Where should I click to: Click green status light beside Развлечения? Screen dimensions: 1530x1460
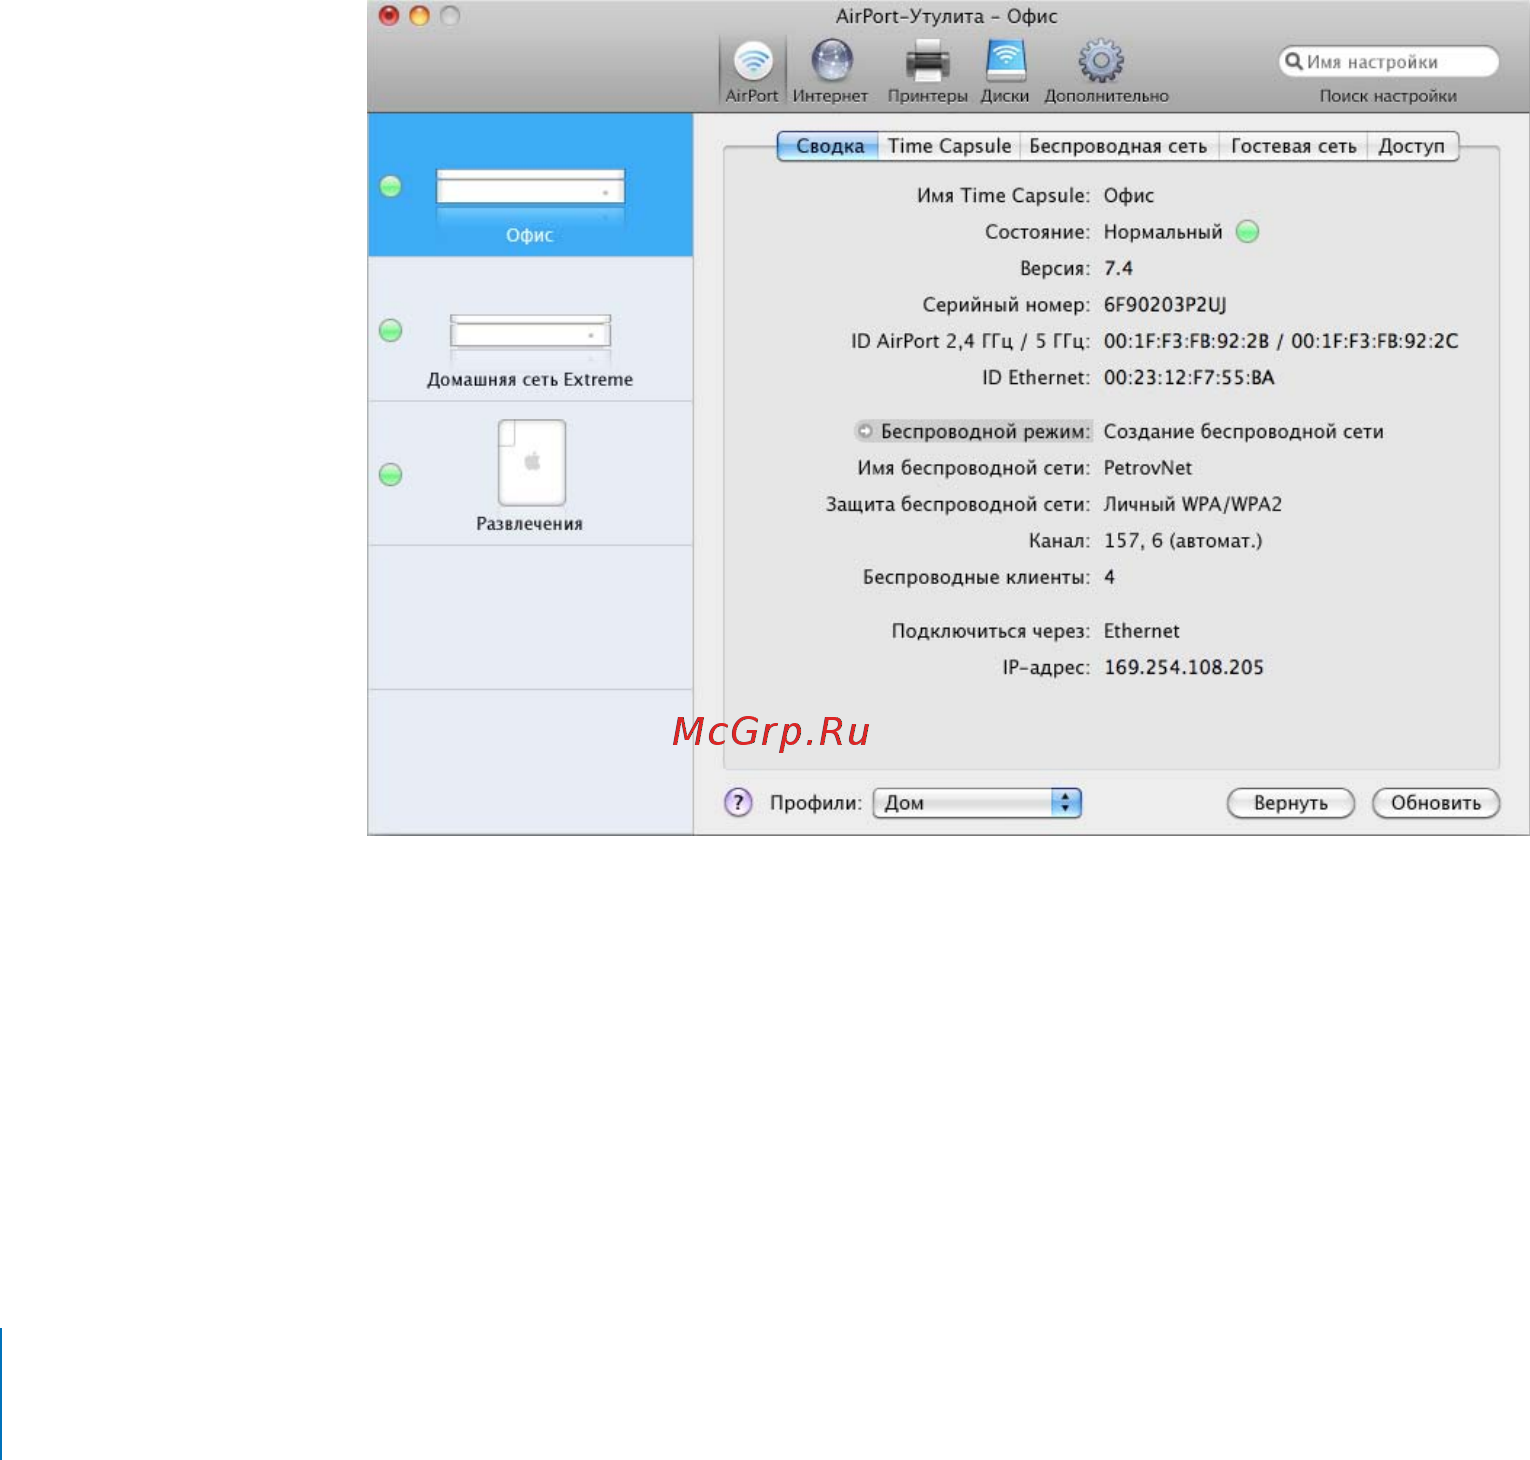coord(391,474)
